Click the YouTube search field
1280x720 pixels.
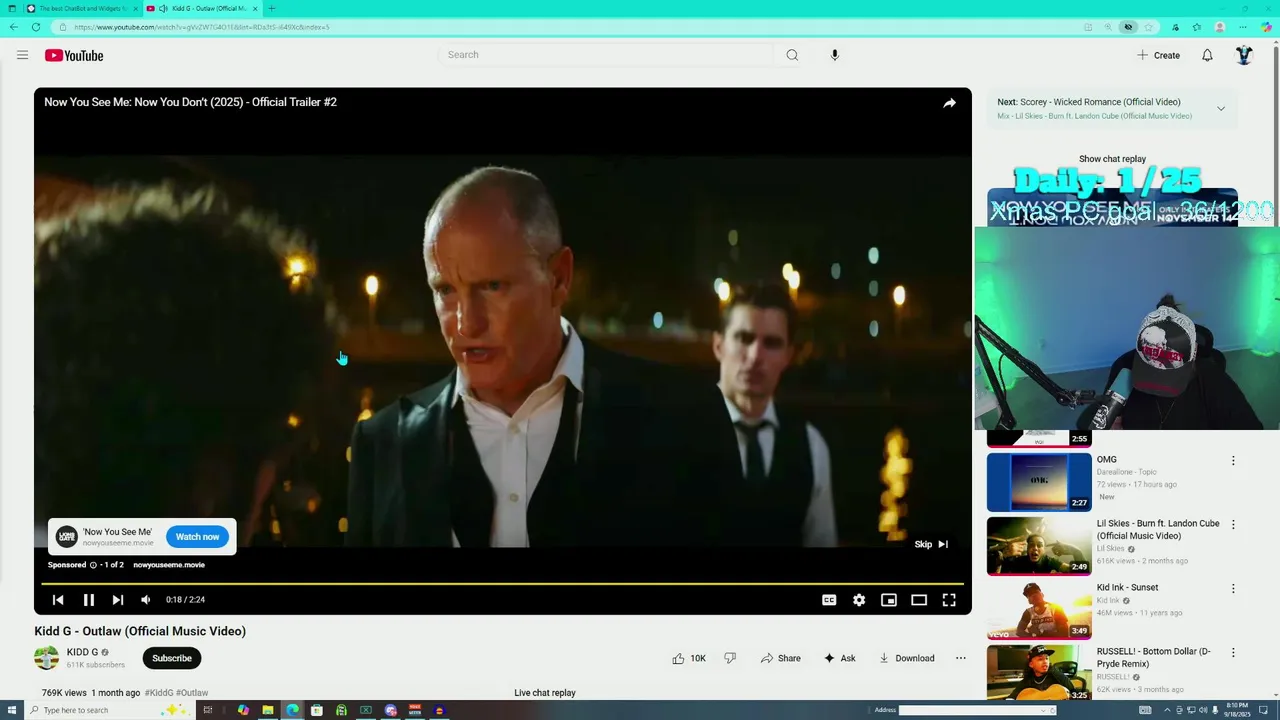pos(606,55)
